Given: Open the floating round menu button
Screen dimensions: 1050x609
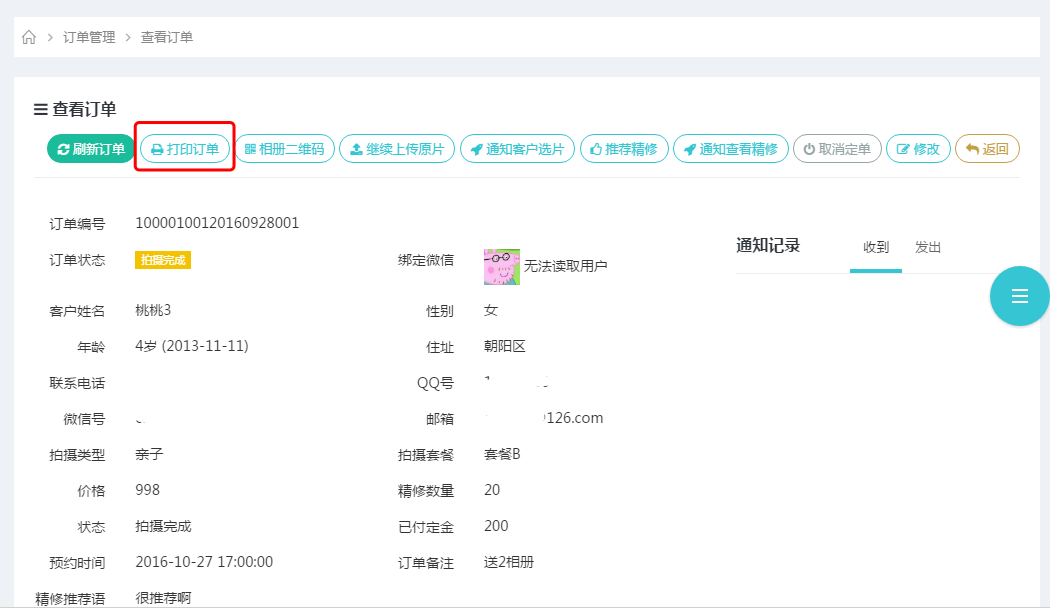Looking at the screenshot, I should click(1019, 296).
